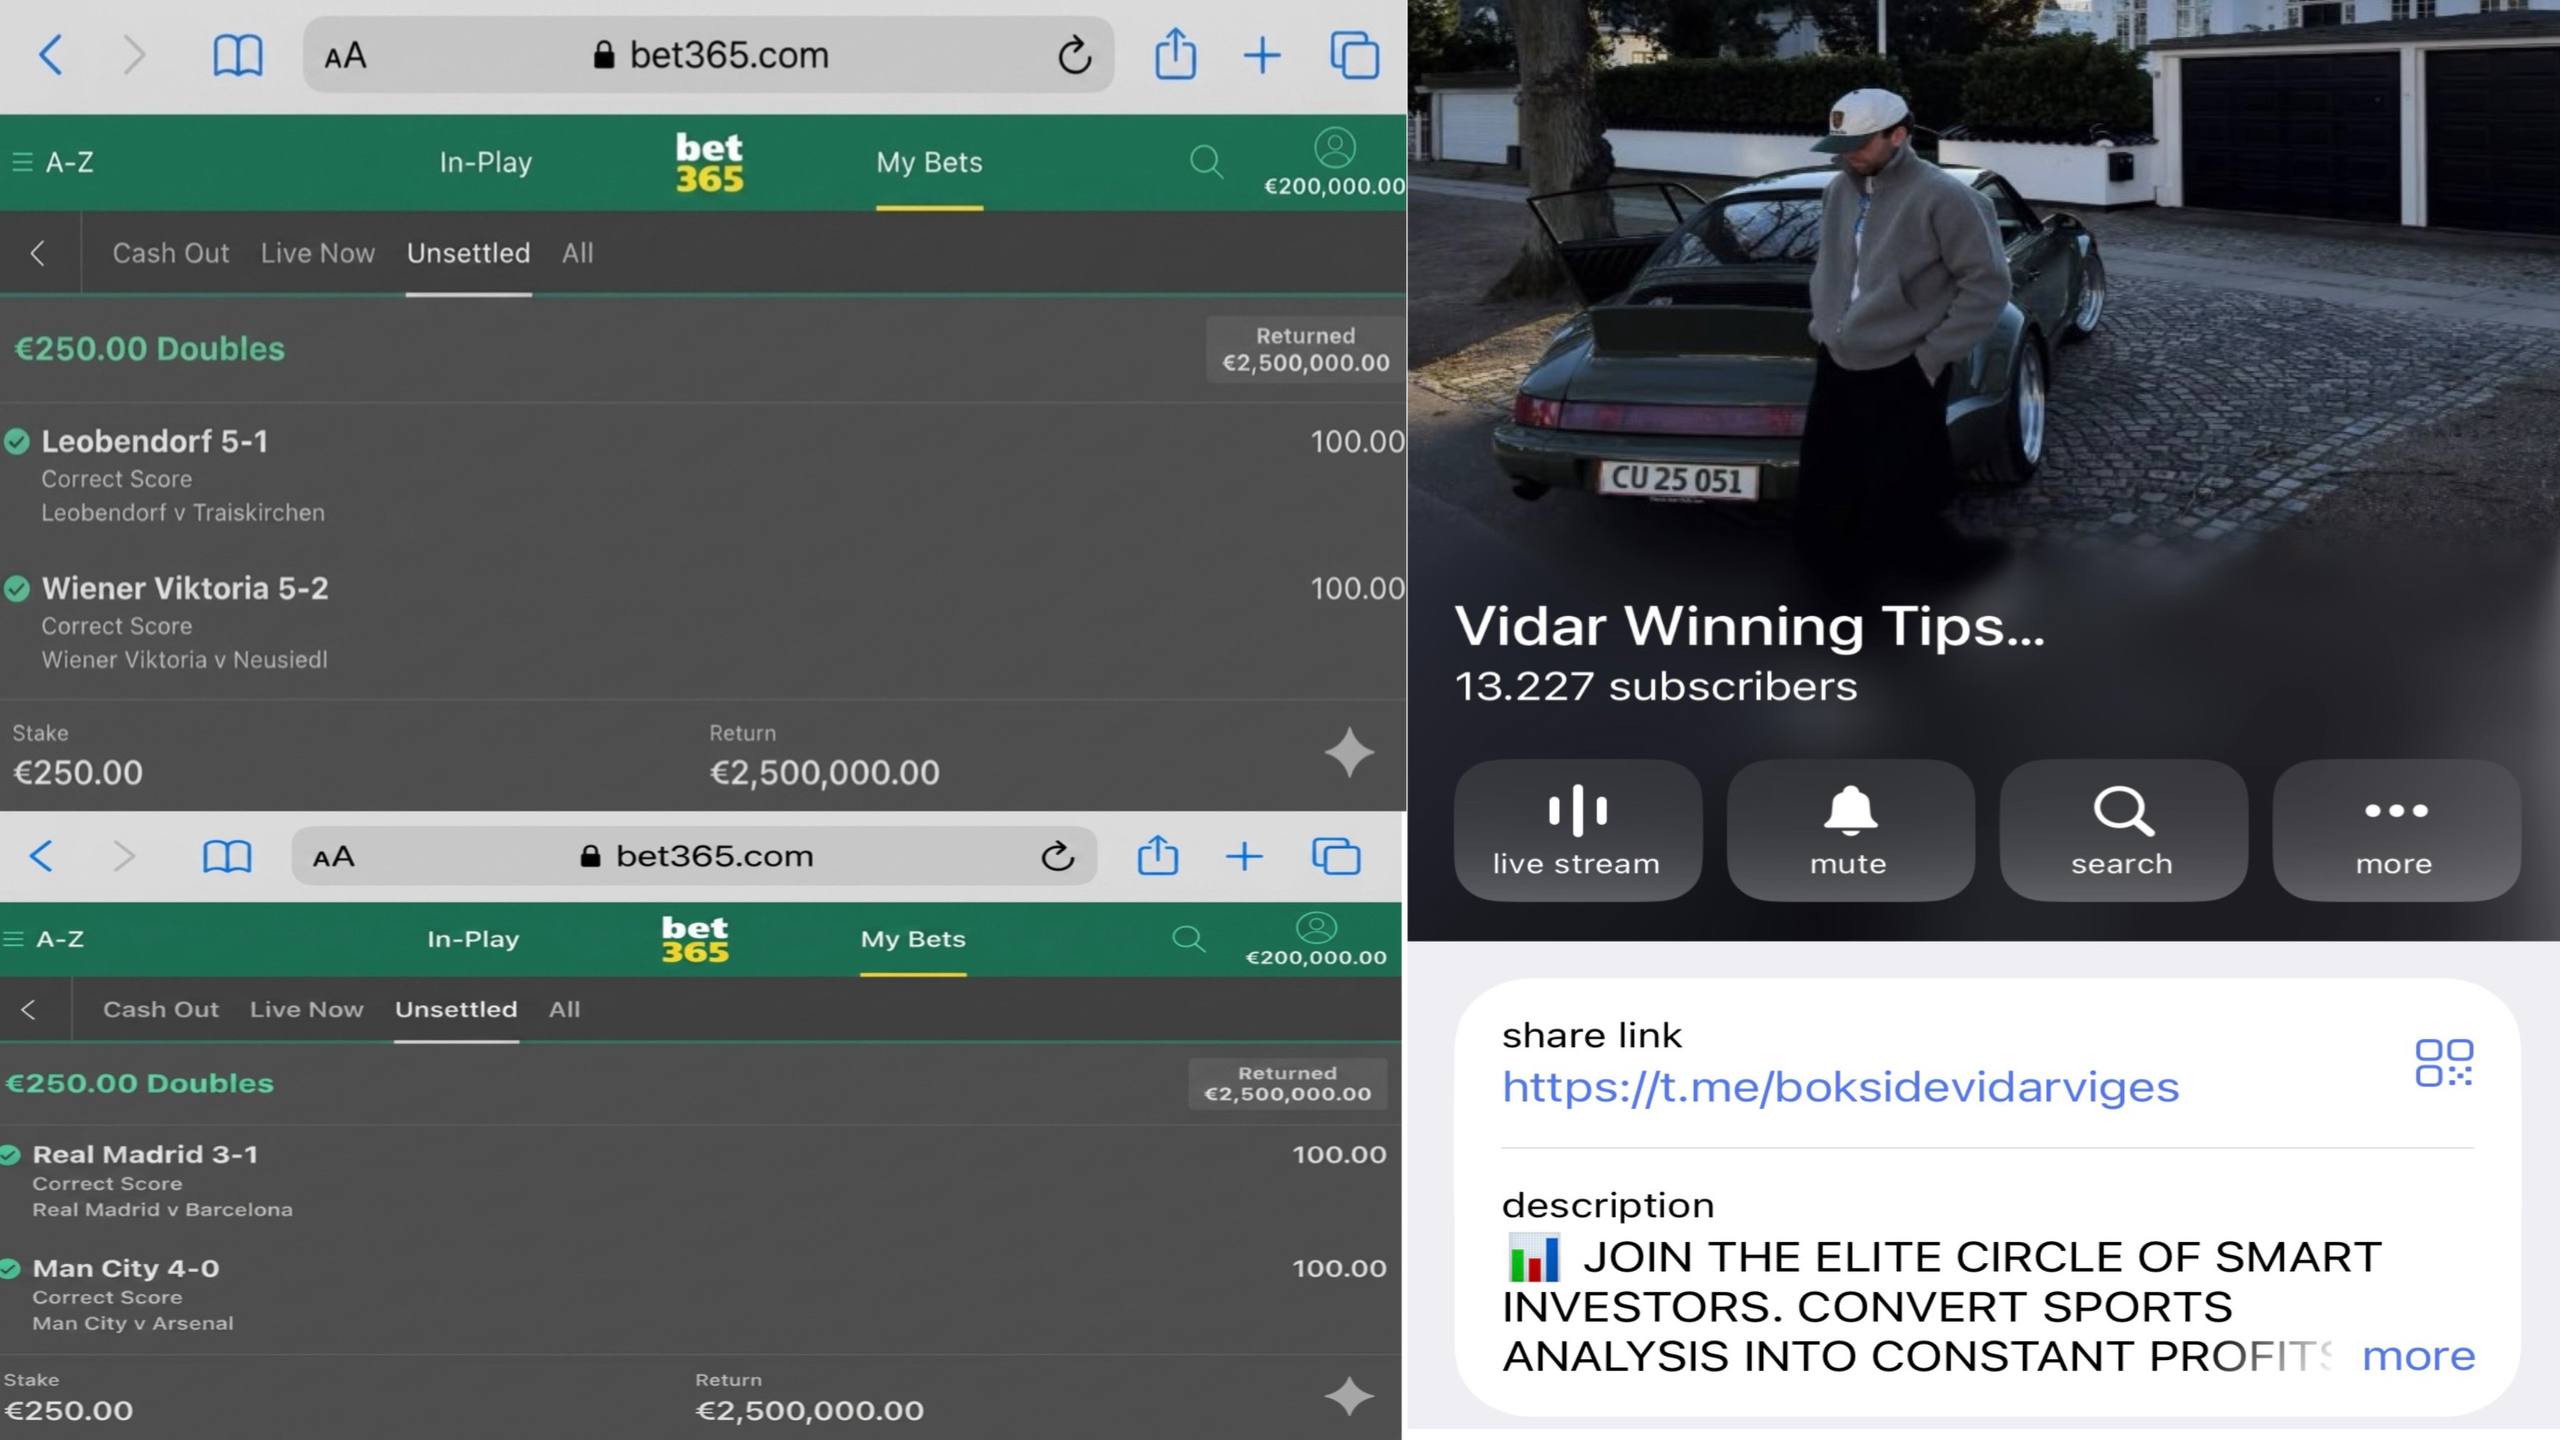Show all tabs in the lower Safari toolbar
2560x1440 pixels.
click(x=1336, y=856)
